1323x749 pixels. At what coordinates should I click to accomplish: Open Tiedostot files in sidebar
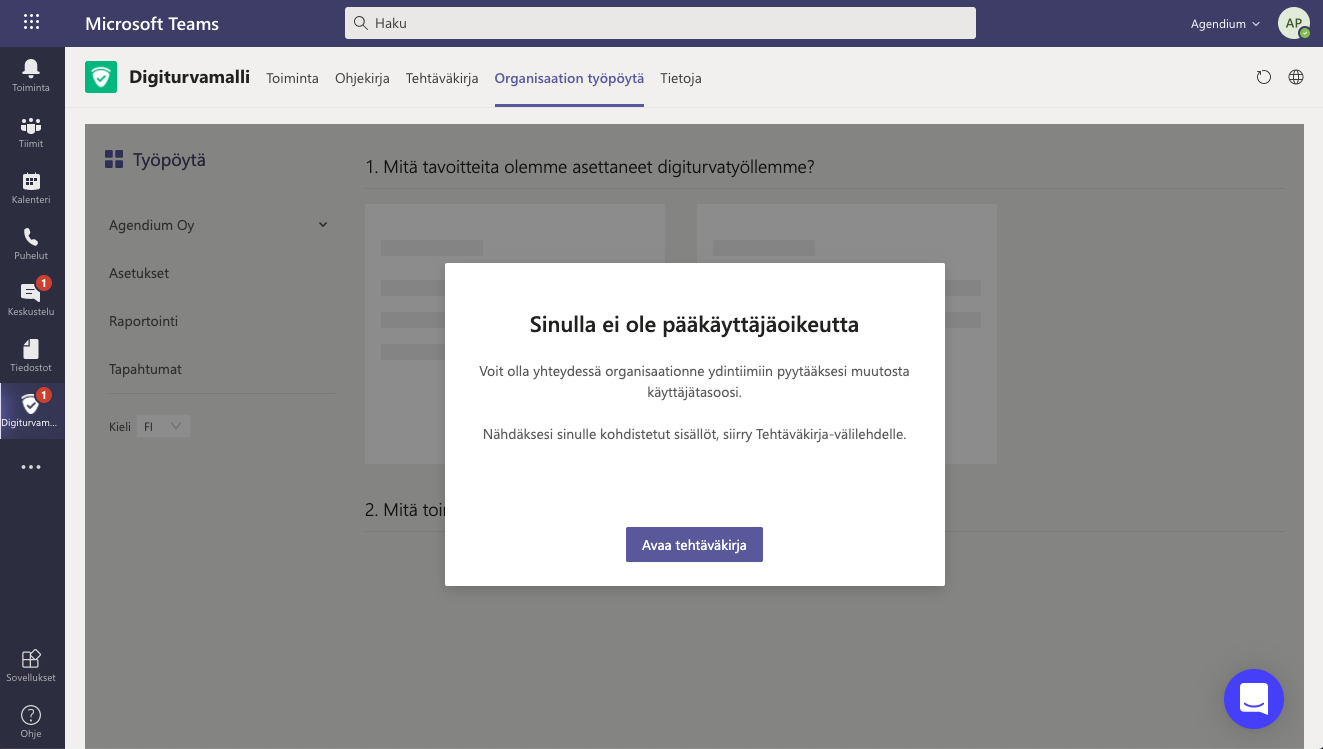pos(32,355)
